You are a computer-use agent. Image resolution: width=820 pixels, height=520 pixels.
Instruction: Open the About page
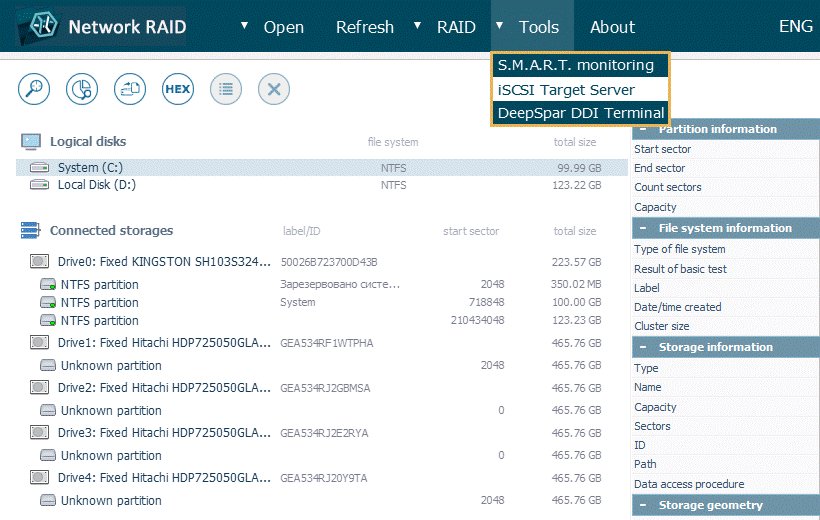[612, 27]
